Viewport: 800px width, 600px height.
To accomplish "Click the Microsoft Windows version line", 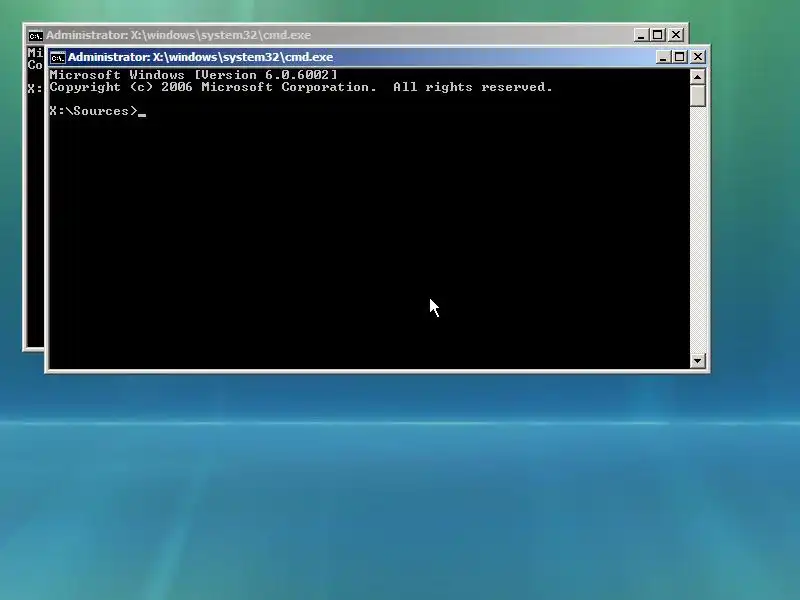I will tap(193, 75).
